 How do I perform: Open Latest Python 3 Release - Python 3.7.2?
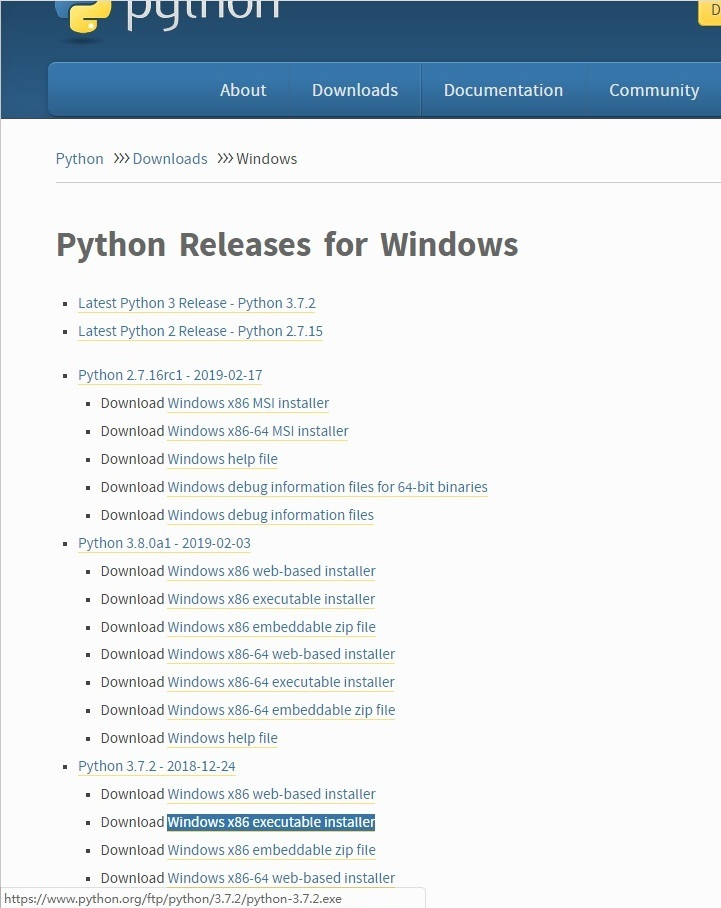pos(197,303)
